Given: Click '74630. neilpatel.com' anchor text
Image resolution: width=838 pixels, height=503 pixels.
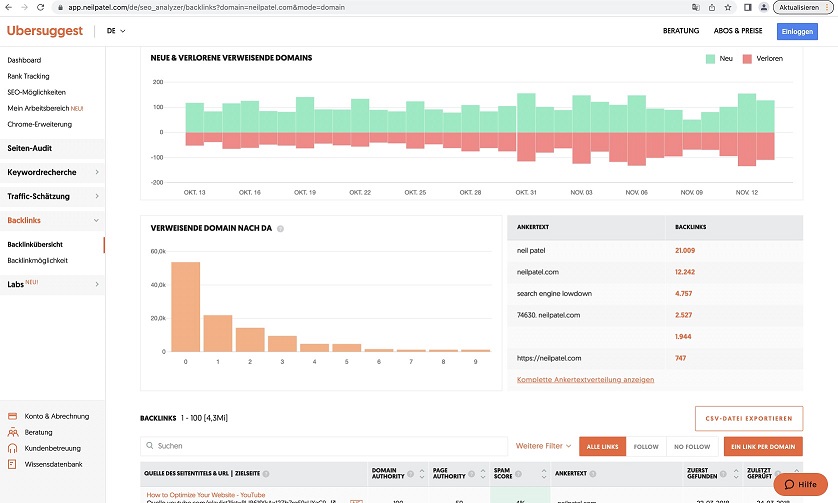Looking at the screenshot, I should 548,315.
